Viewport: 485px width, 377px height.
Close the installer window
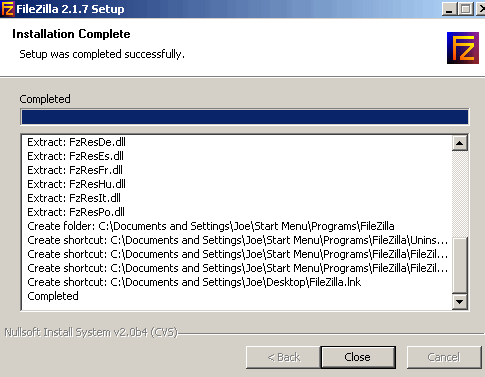[x=358, y=357]
